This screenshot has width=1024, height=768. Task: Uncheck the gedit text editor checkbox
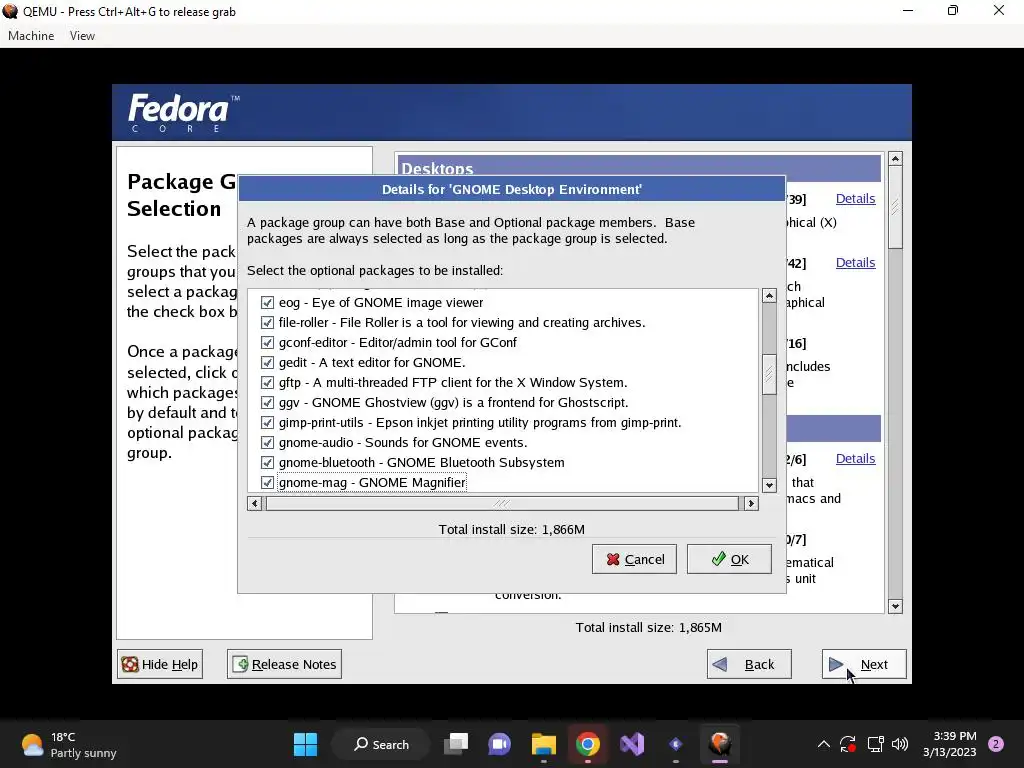[267, 362]
